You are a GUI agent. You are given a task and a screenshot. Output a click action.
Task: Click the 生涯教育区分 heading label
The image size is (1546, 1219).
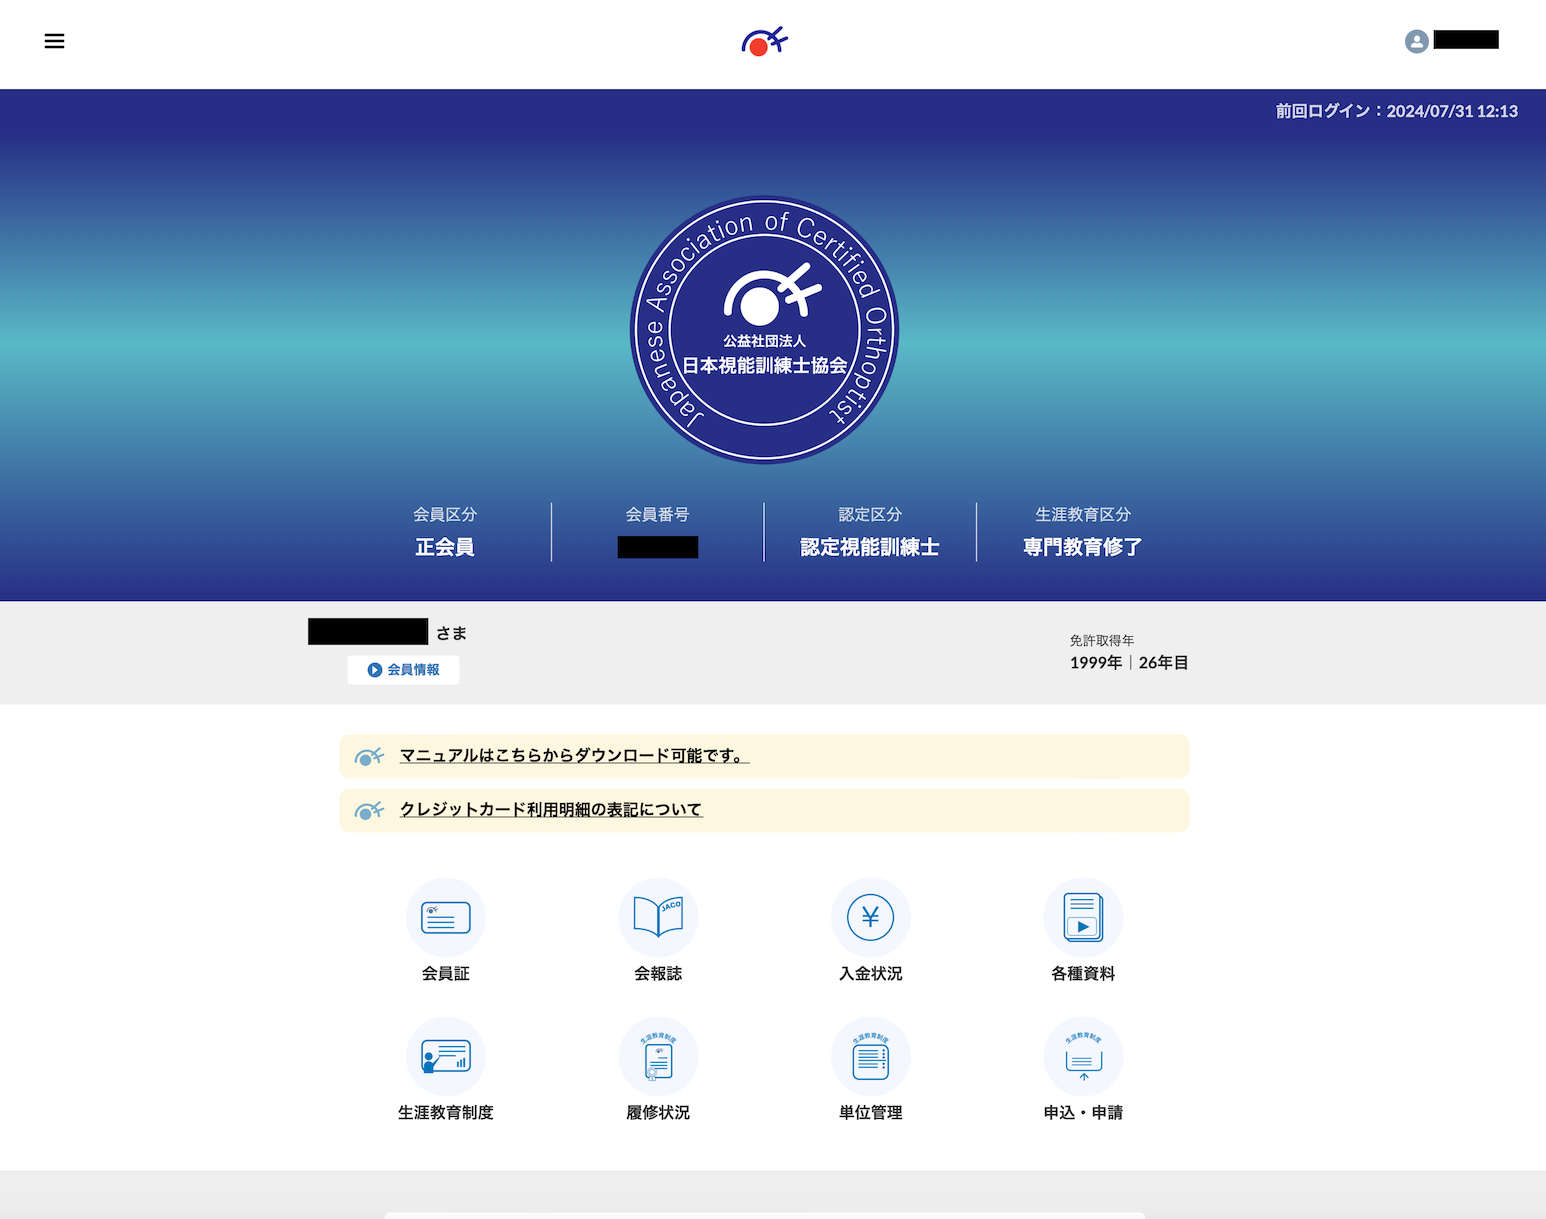[x=1083, y=514]
